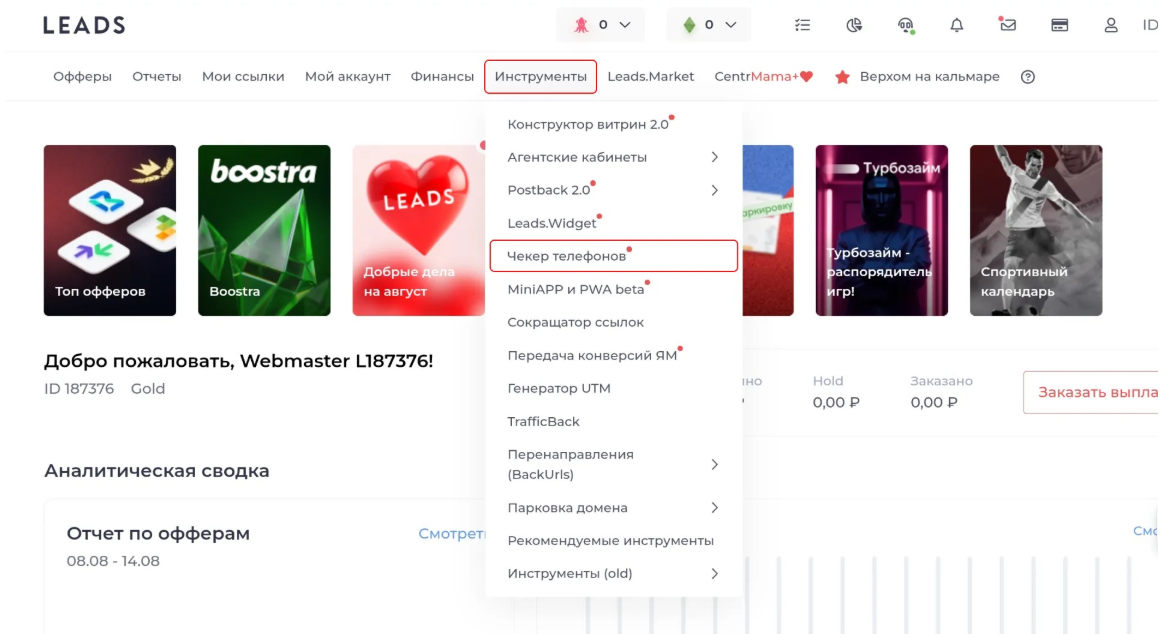This screenshot has width=1164, height=634.
Task: Select Агентские кабинеты menu item
Action: pos(577,157)
